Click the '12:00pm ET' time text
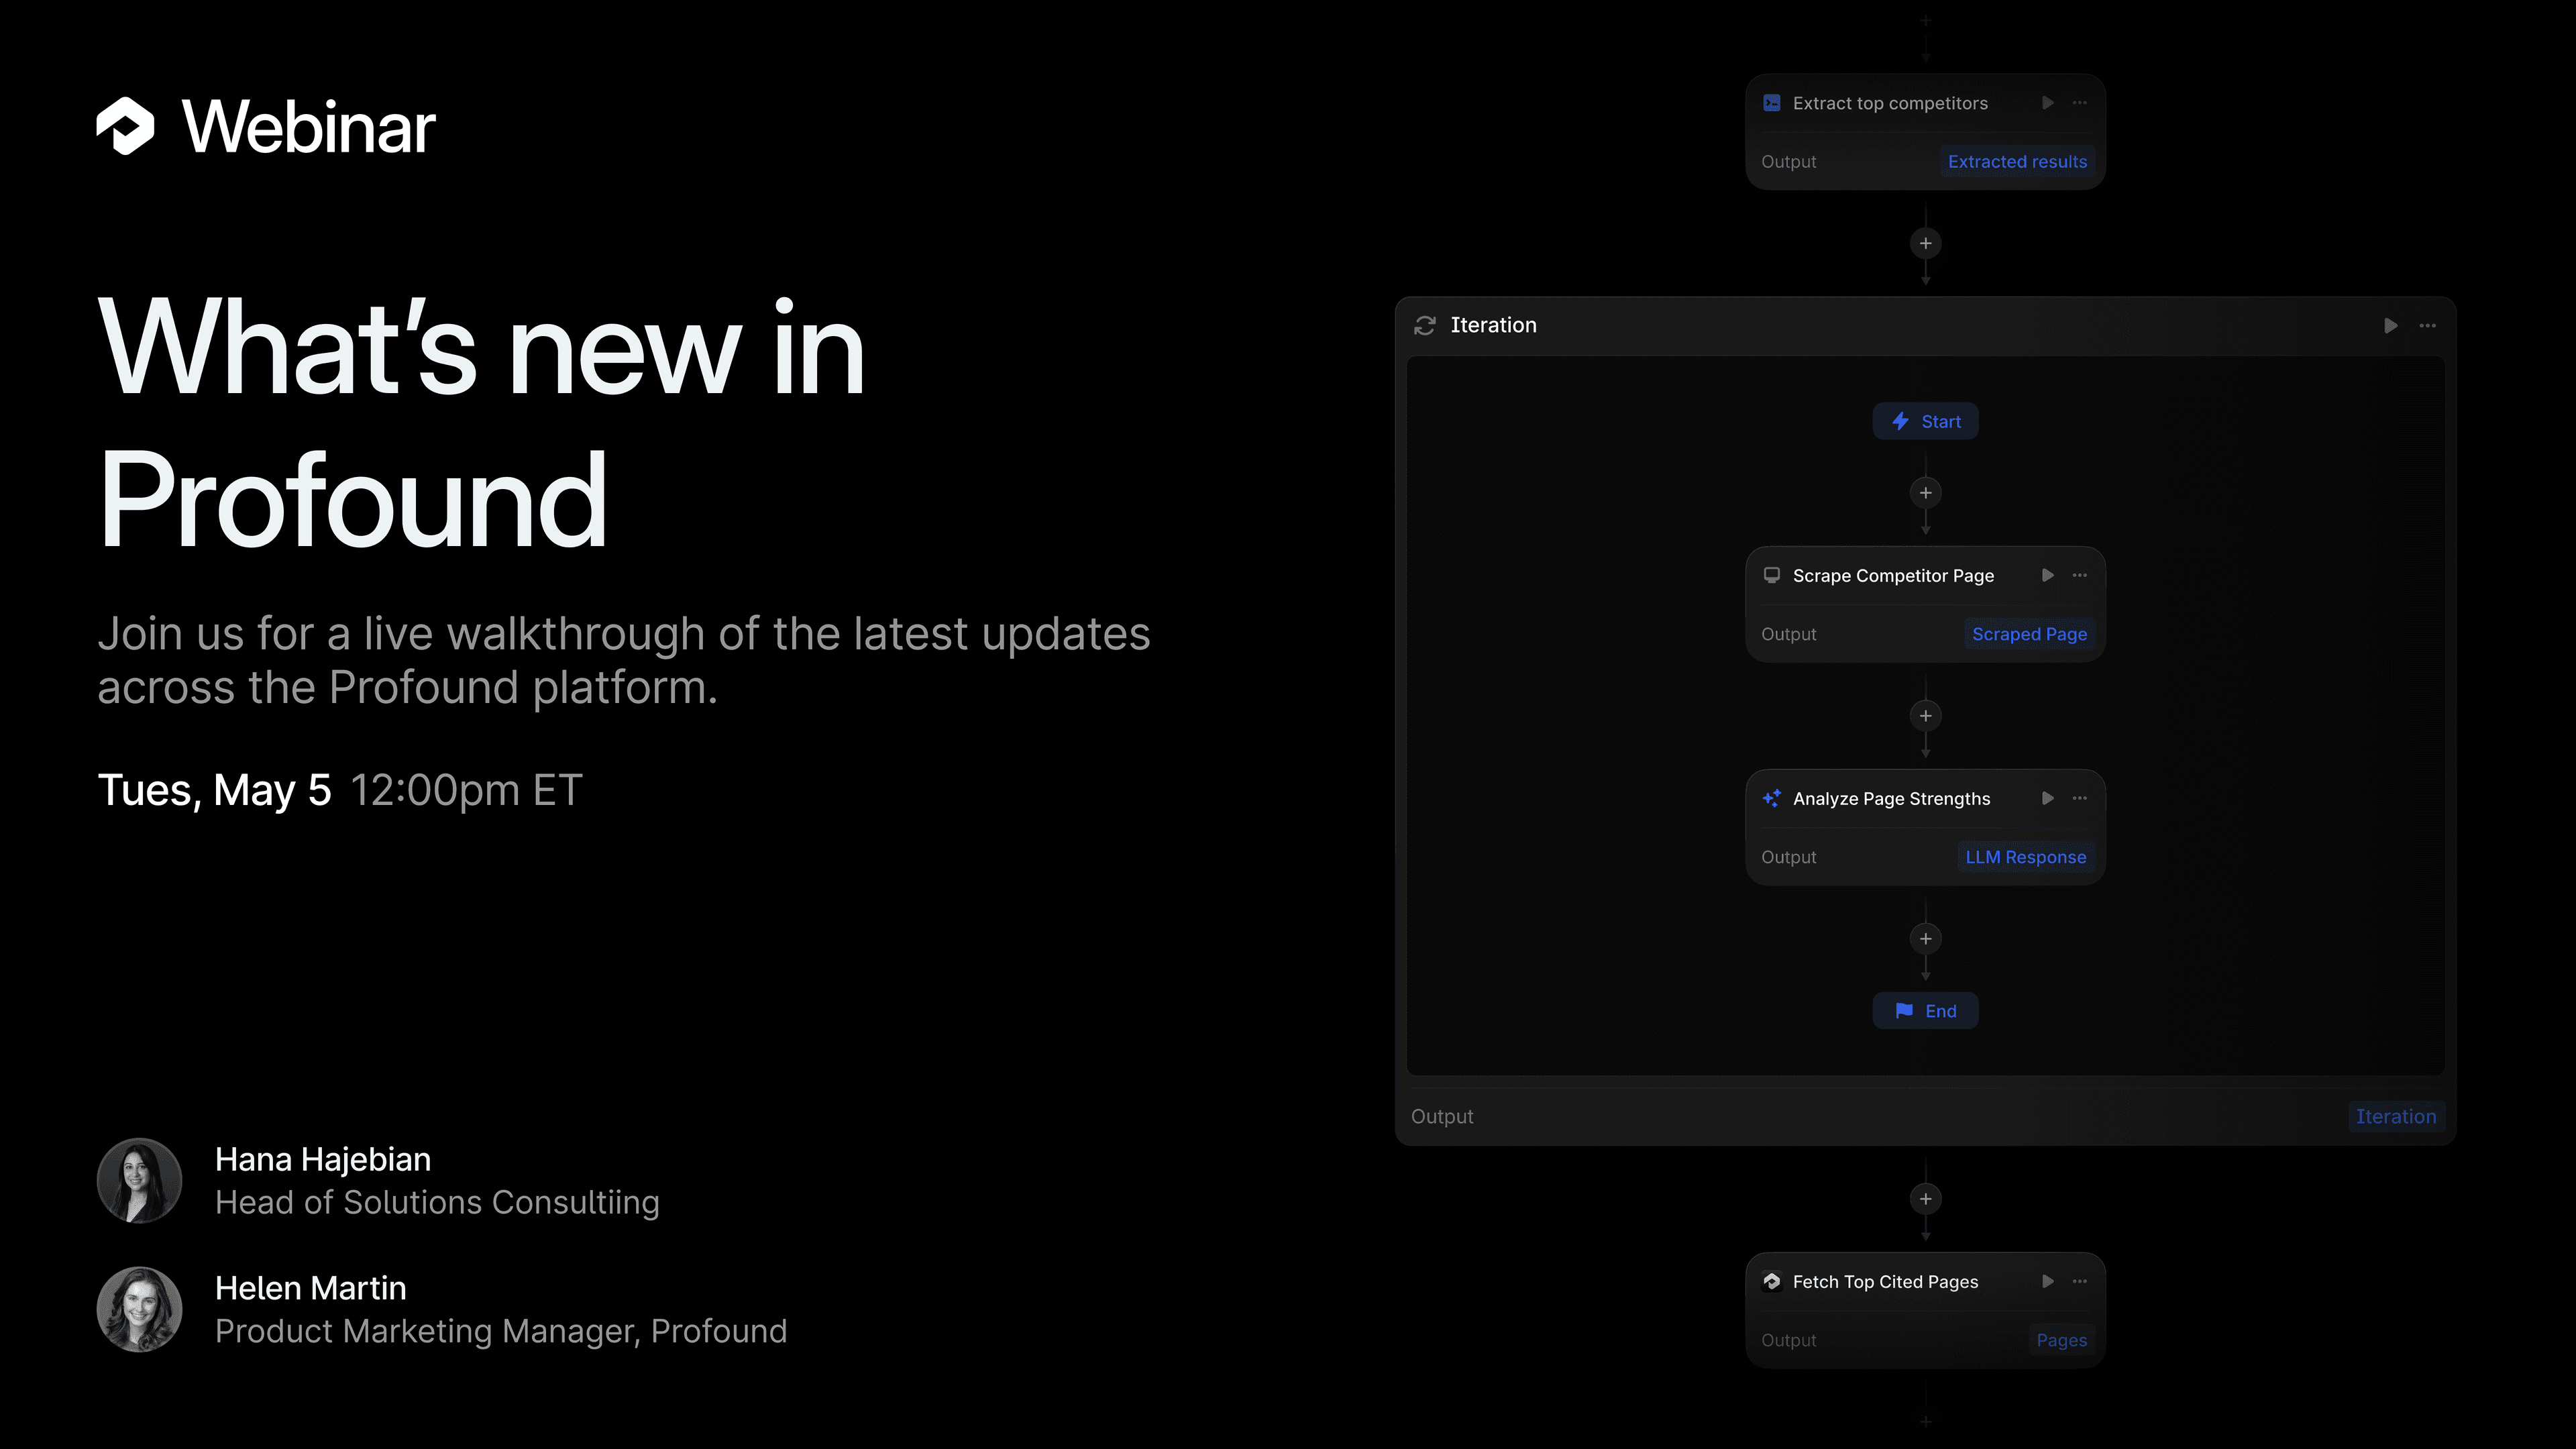 tap(466, 790)
